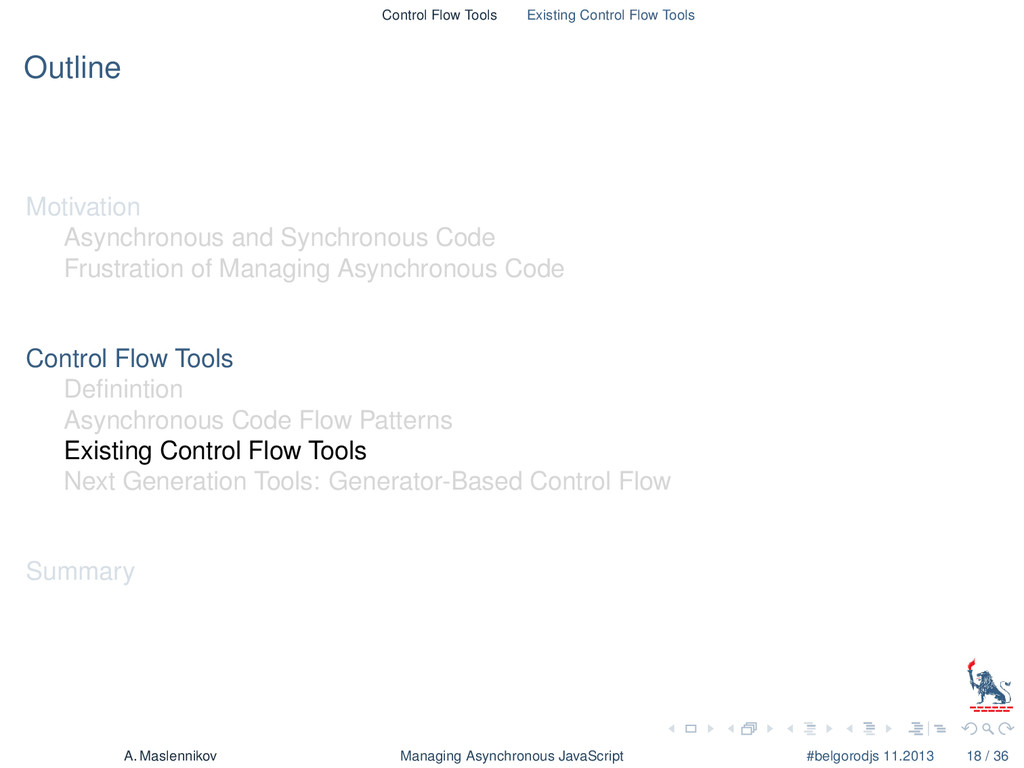Click the section navigation lines icon
The width and height of the screenshot is (1024, 768).
tap(869, 728)
